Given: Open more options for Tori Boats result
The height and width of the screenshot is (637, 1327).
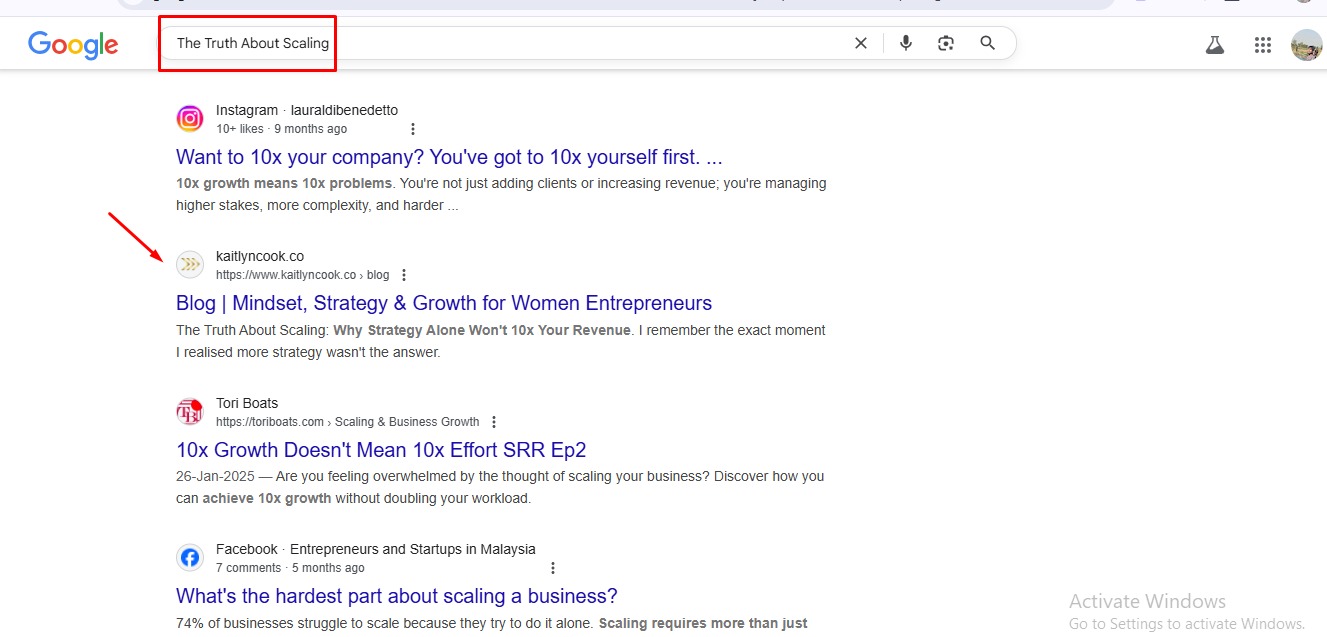Looking at the screenshot, I should click(x=494, y=422).
